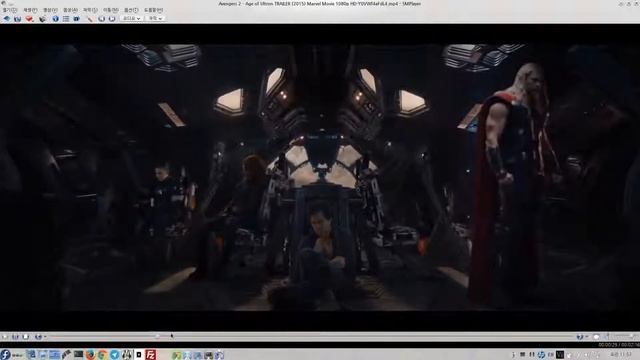The height and width of the screenshot is (360, 640).
Task: Open the 도움말 (Help) menu
Action: 153,10
